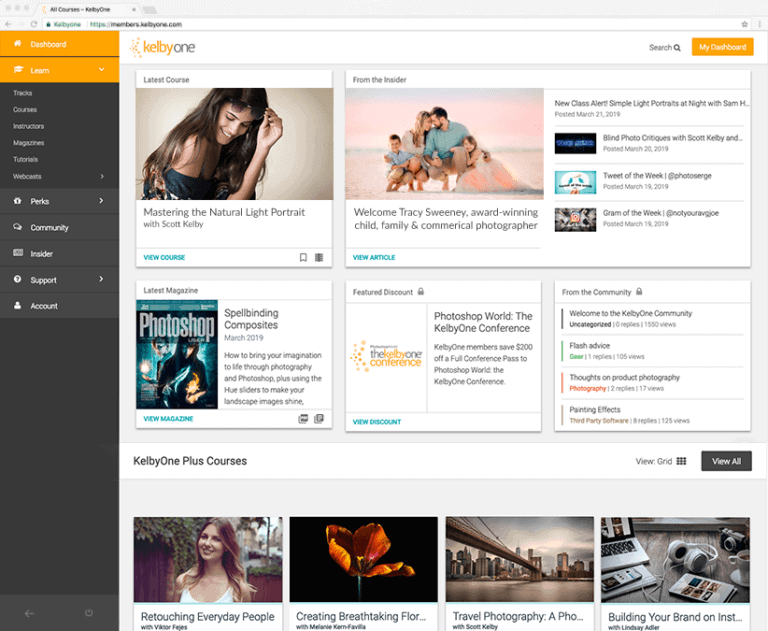Click the power icon at sidebar bottom
Image resolution: width=768 pixels, height=631 pixels.
coord(89,612)
